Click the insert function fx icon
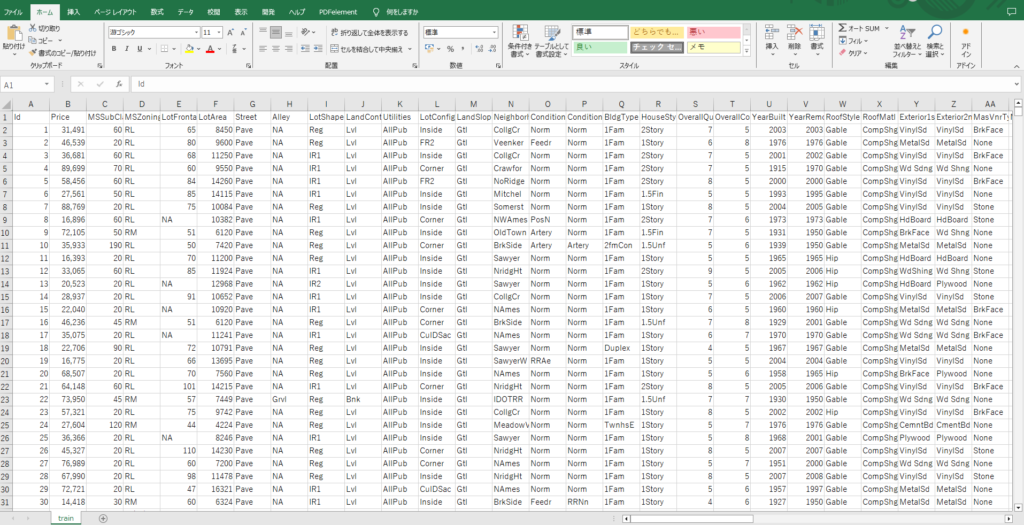The image size is (1024, 525). pyautogui.click(x=118, y=84)
